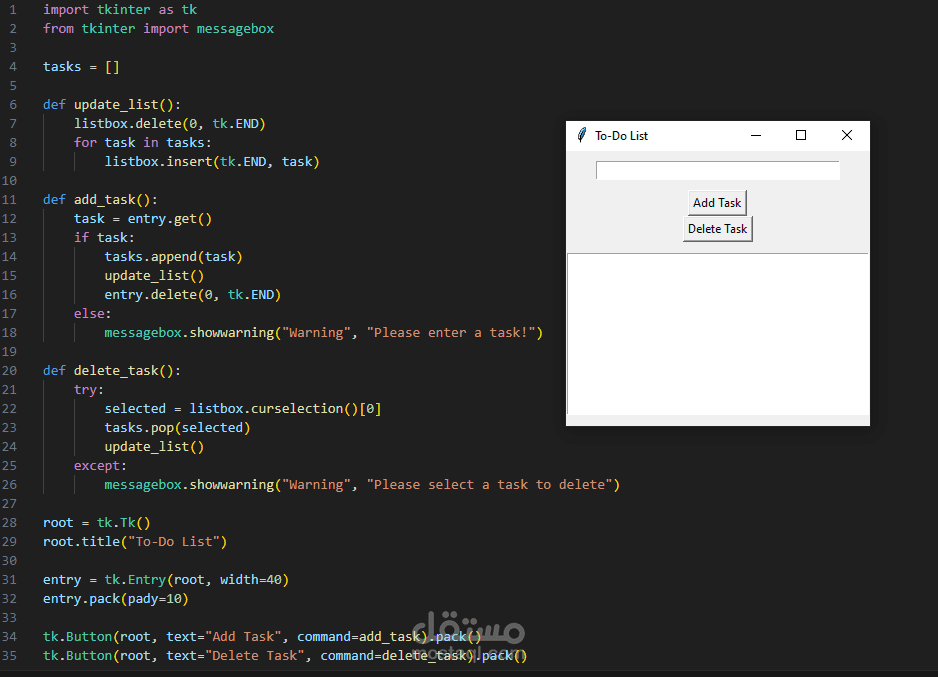Click line number 35 in the gutter
The height and width of the screenshot is (677, 938).
[9, 655]
